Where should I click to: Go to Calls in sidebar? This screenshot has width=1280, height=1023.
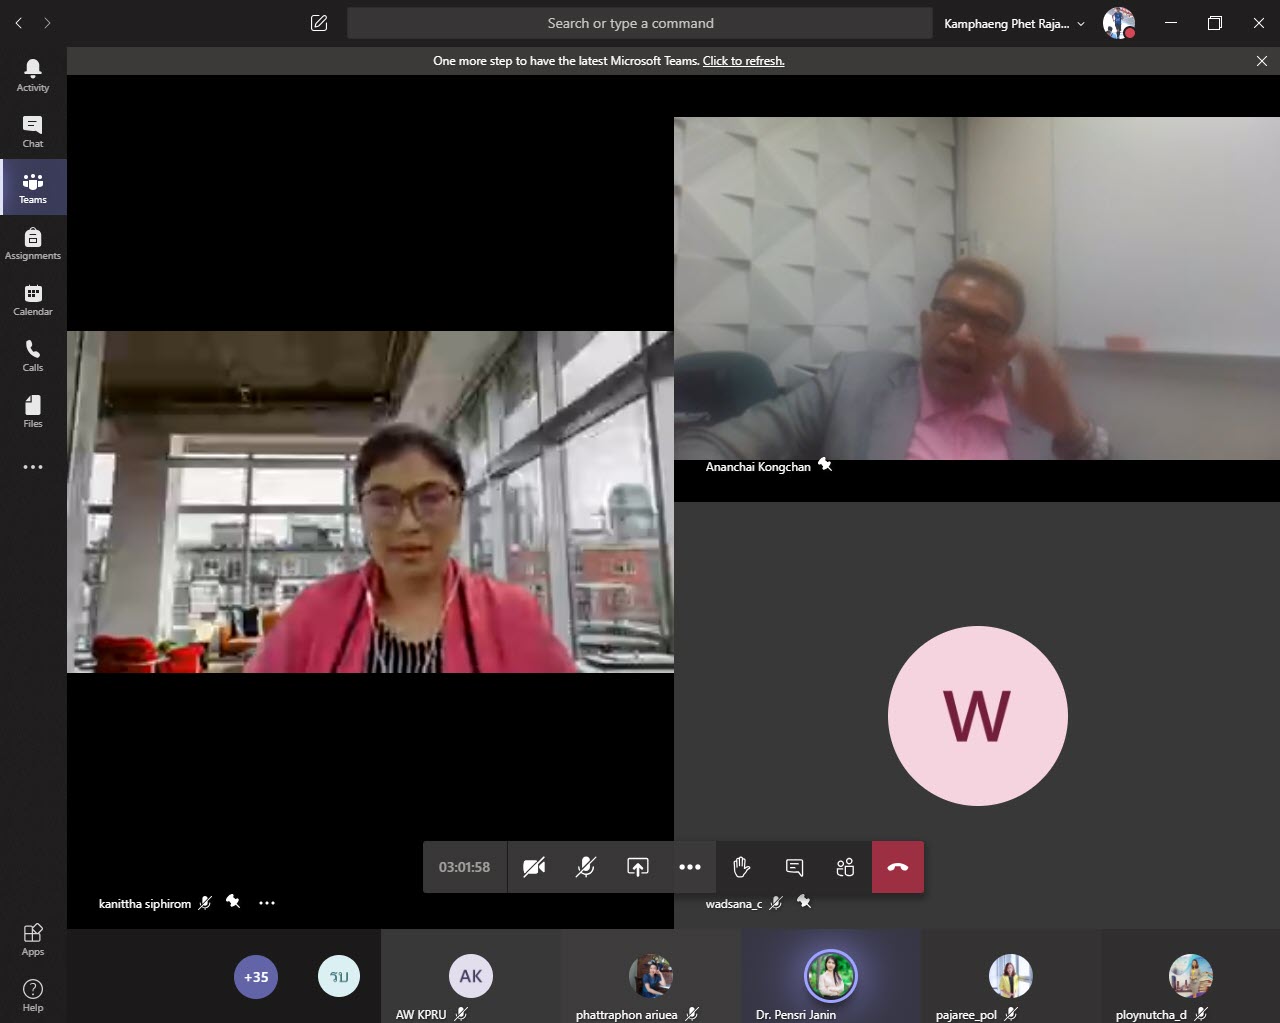[33, 355]
